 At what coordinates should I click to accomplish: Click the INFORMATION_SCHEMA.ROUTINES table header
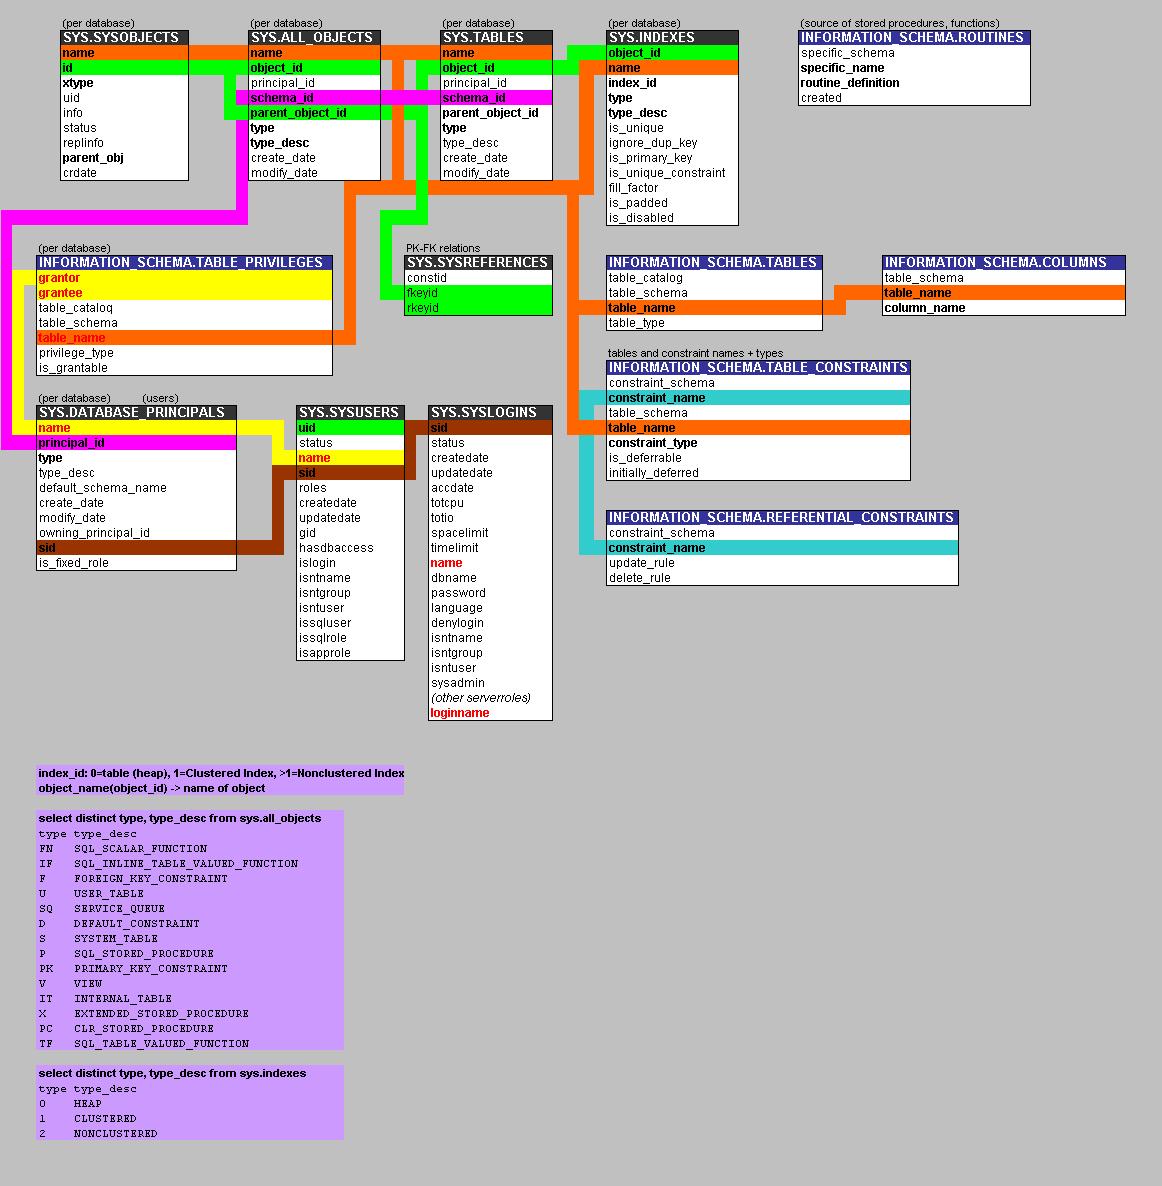913,38
